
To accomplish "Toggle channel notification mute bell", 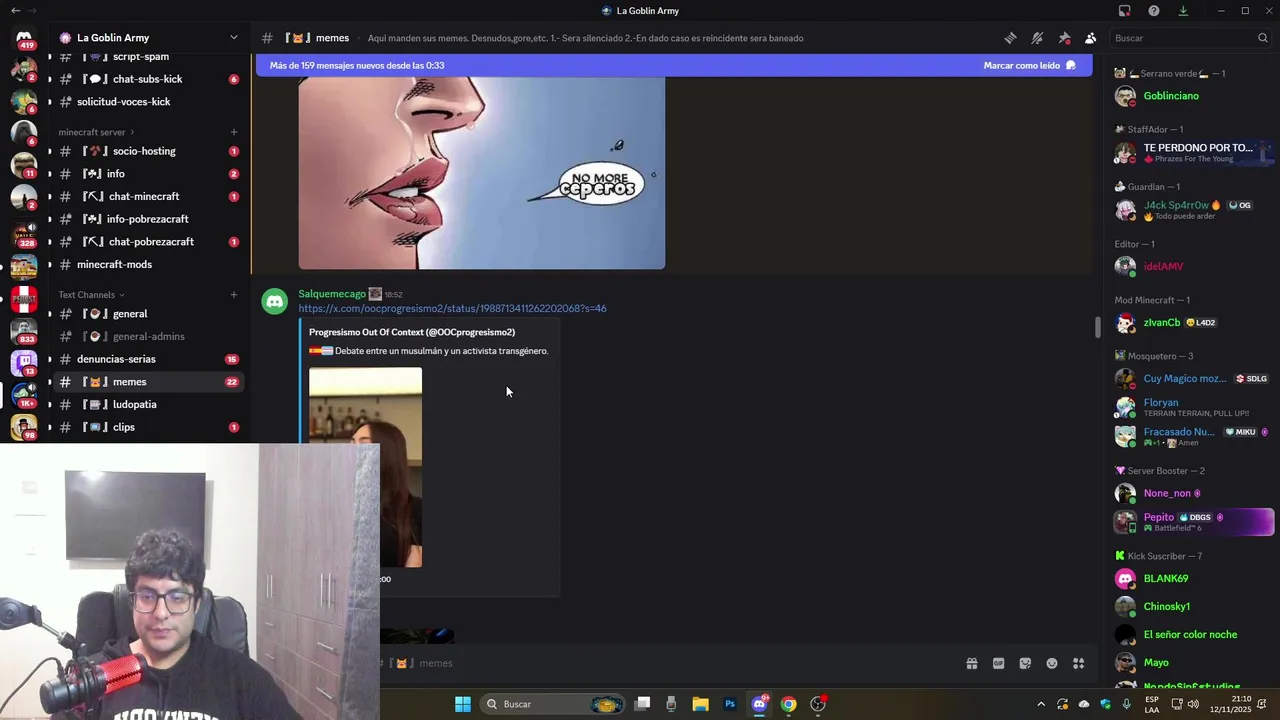I will point(1037,38).
